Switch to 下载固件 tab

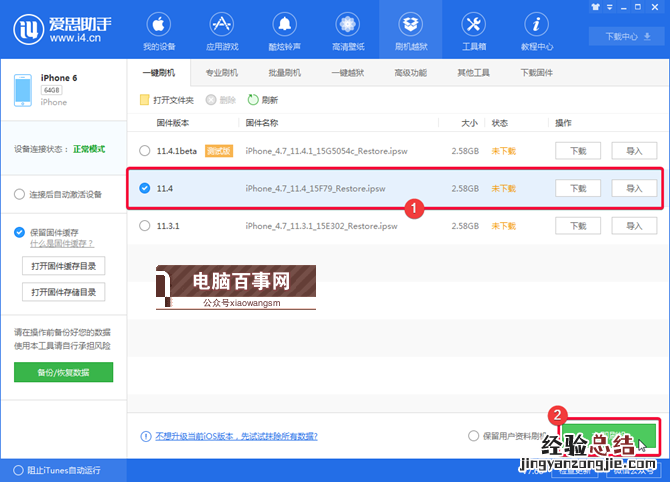coord(537,73)
